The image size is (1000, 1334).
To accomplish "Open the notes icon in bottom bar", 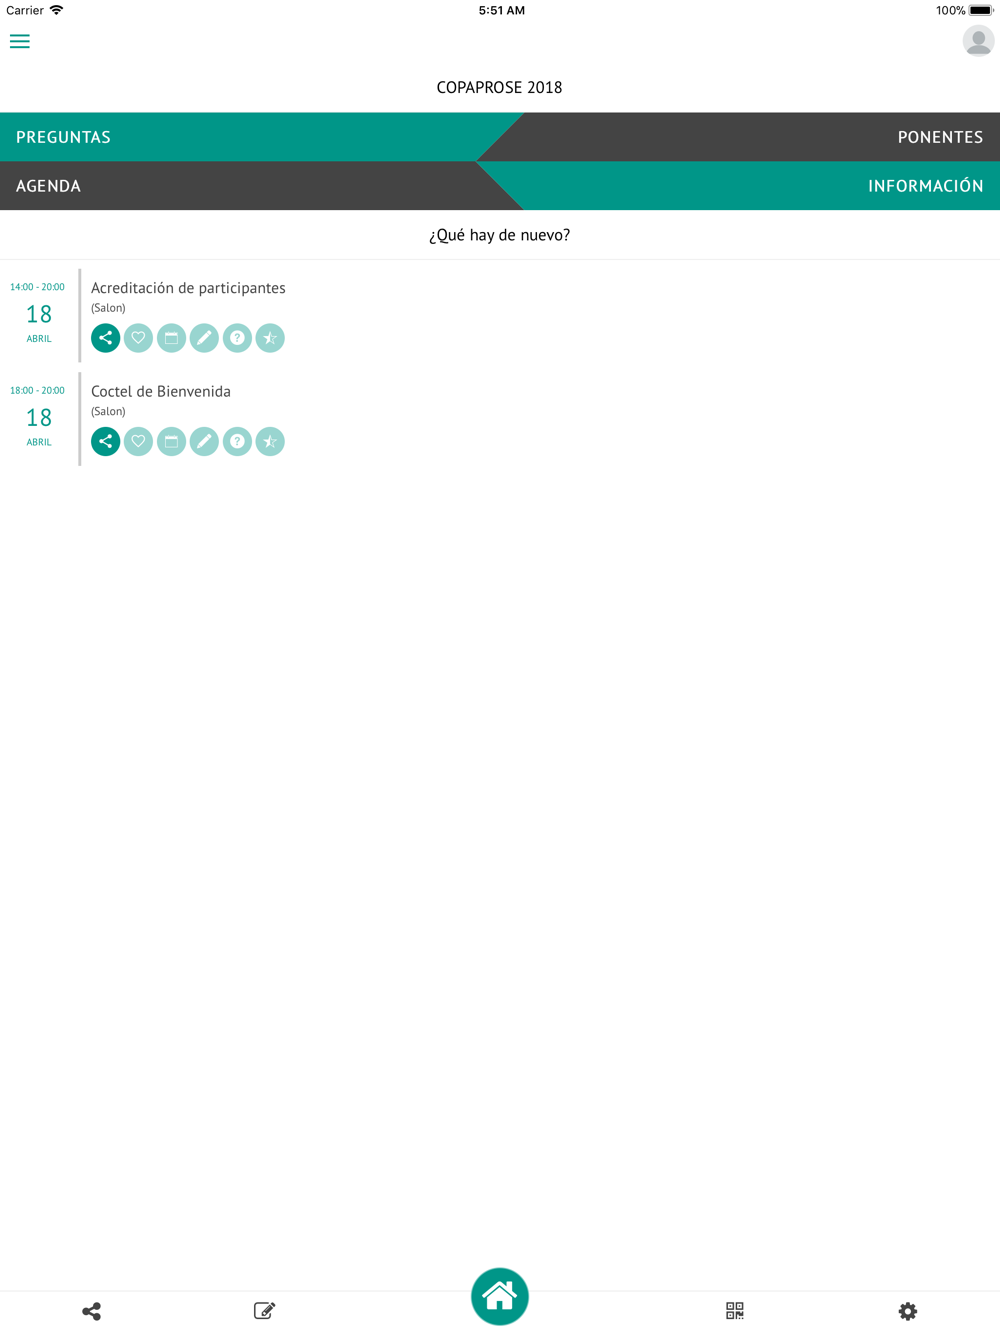I will 264,1311.
